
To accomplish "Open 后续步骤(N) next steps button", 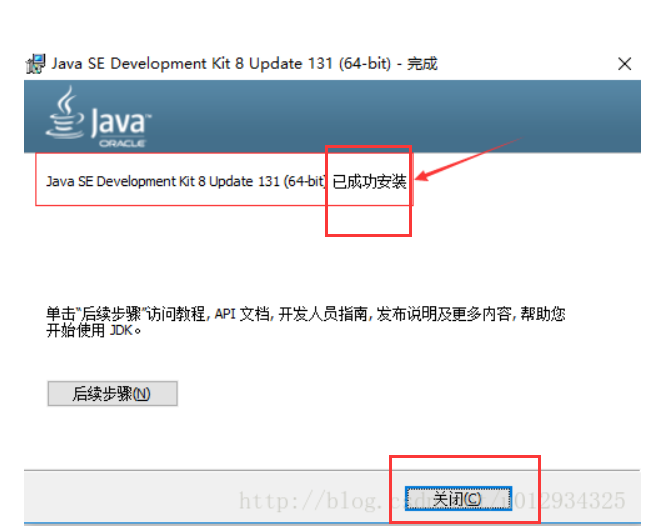I will tap(113, 393).
